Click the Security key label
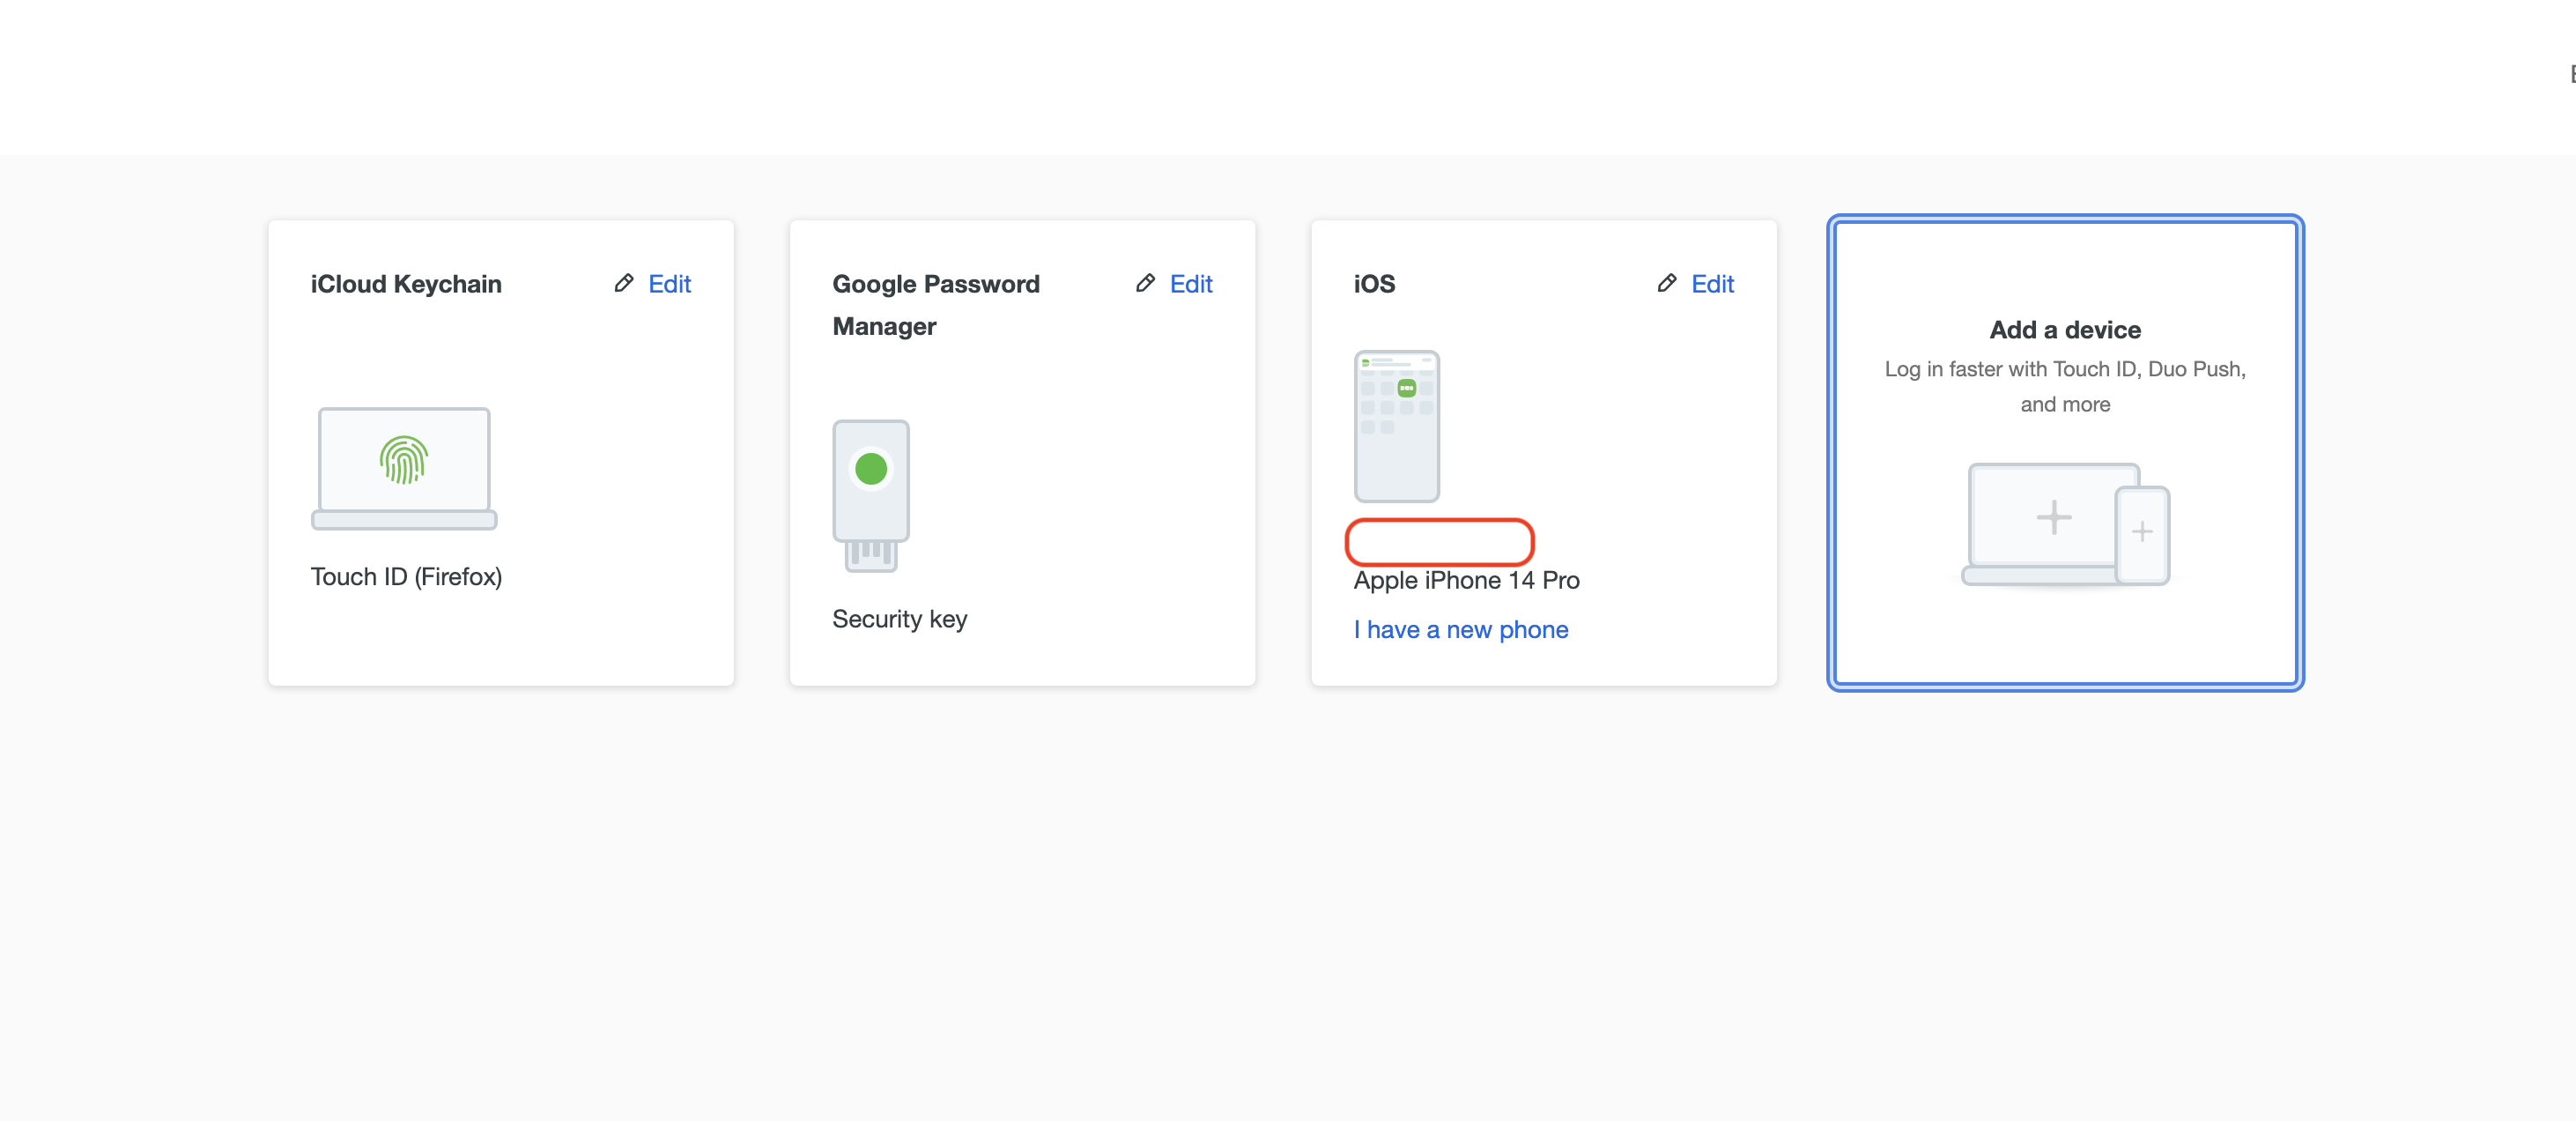2576x1121 pixels. click(x=899, y=619)
